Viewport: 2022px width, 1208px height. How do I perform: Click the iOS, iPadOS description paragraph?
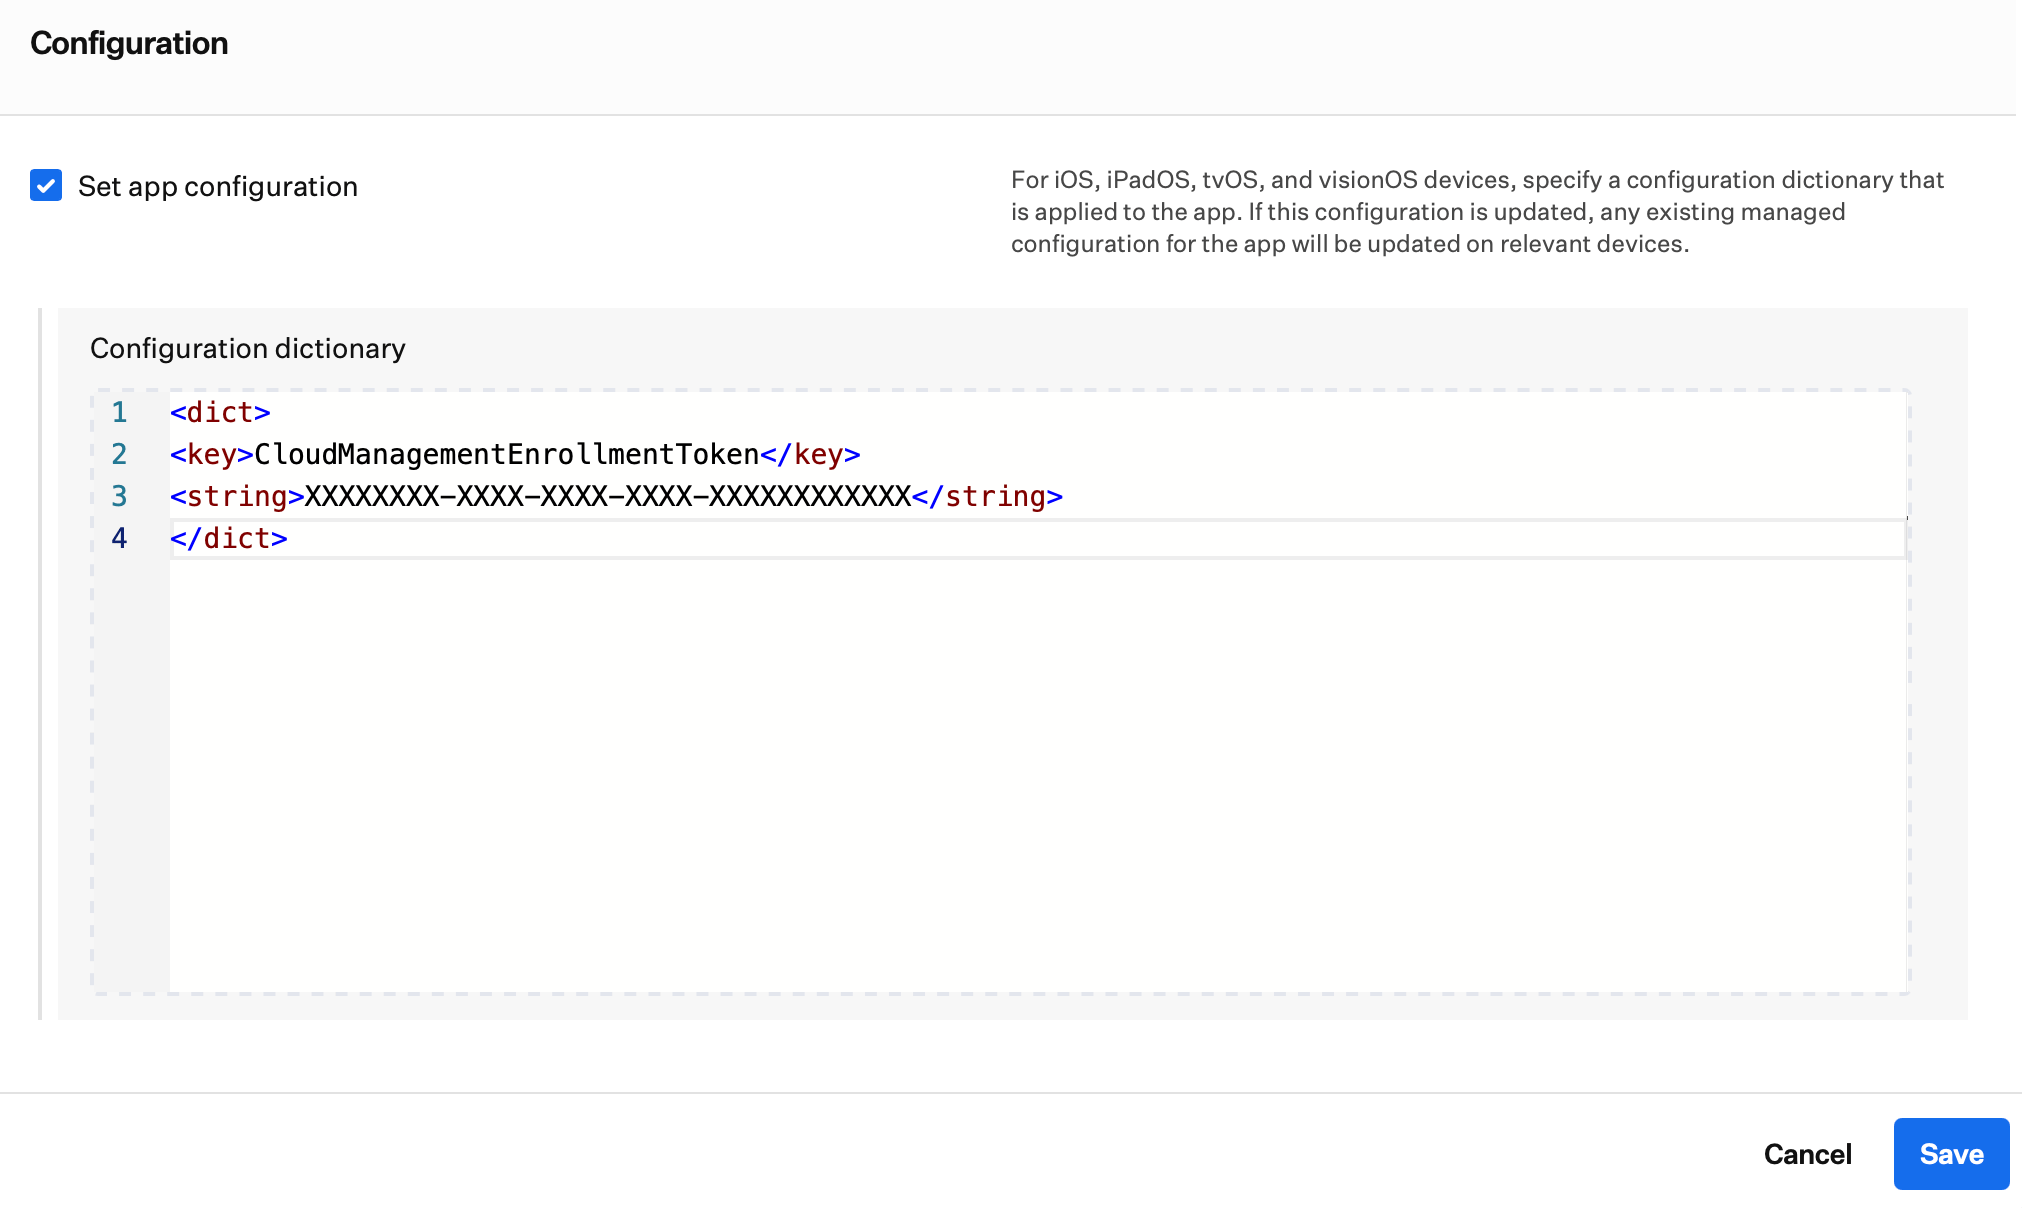(1477, 212)
